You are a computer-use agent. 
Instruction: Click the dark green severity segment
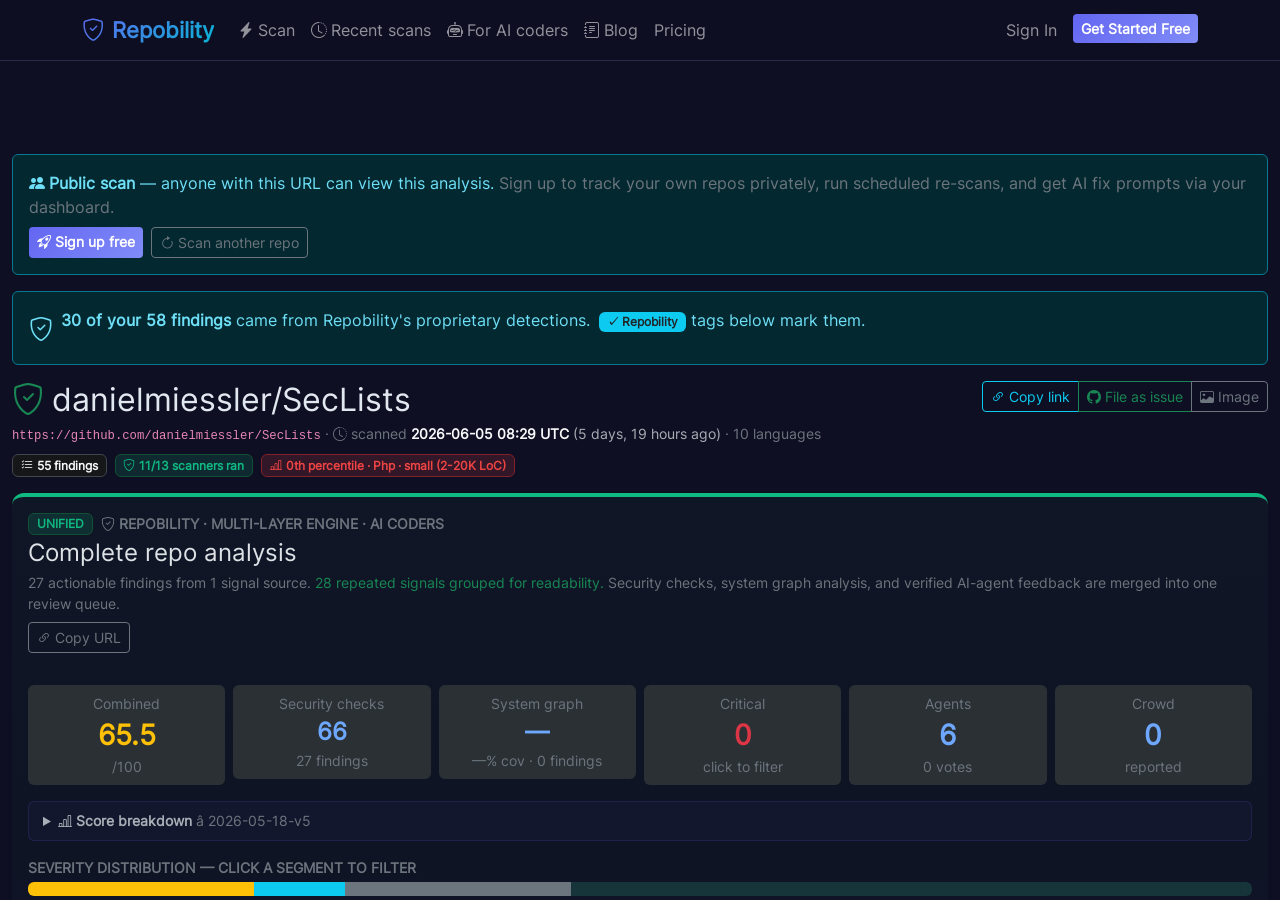click(911, 889)
